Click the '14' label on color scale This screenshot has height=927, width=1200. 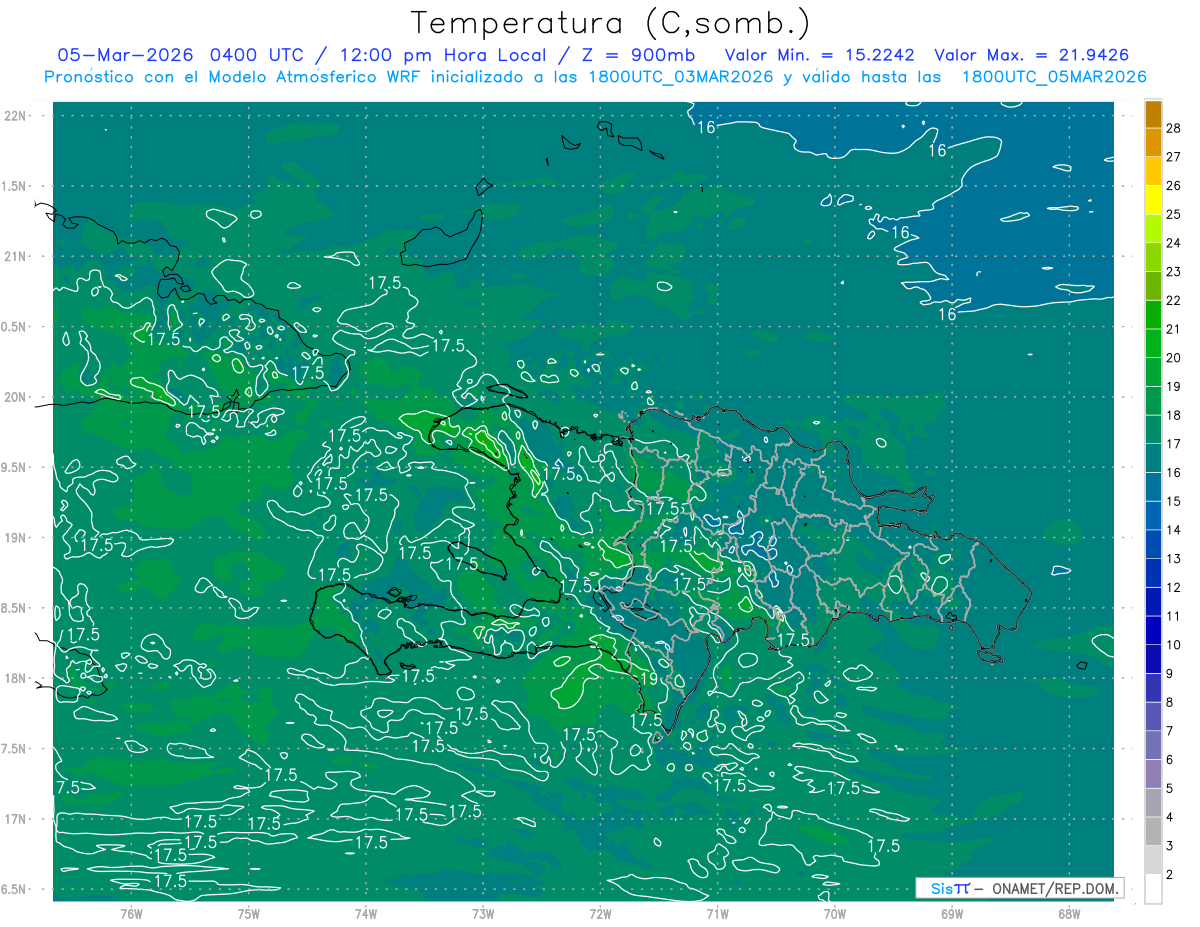1173,530
